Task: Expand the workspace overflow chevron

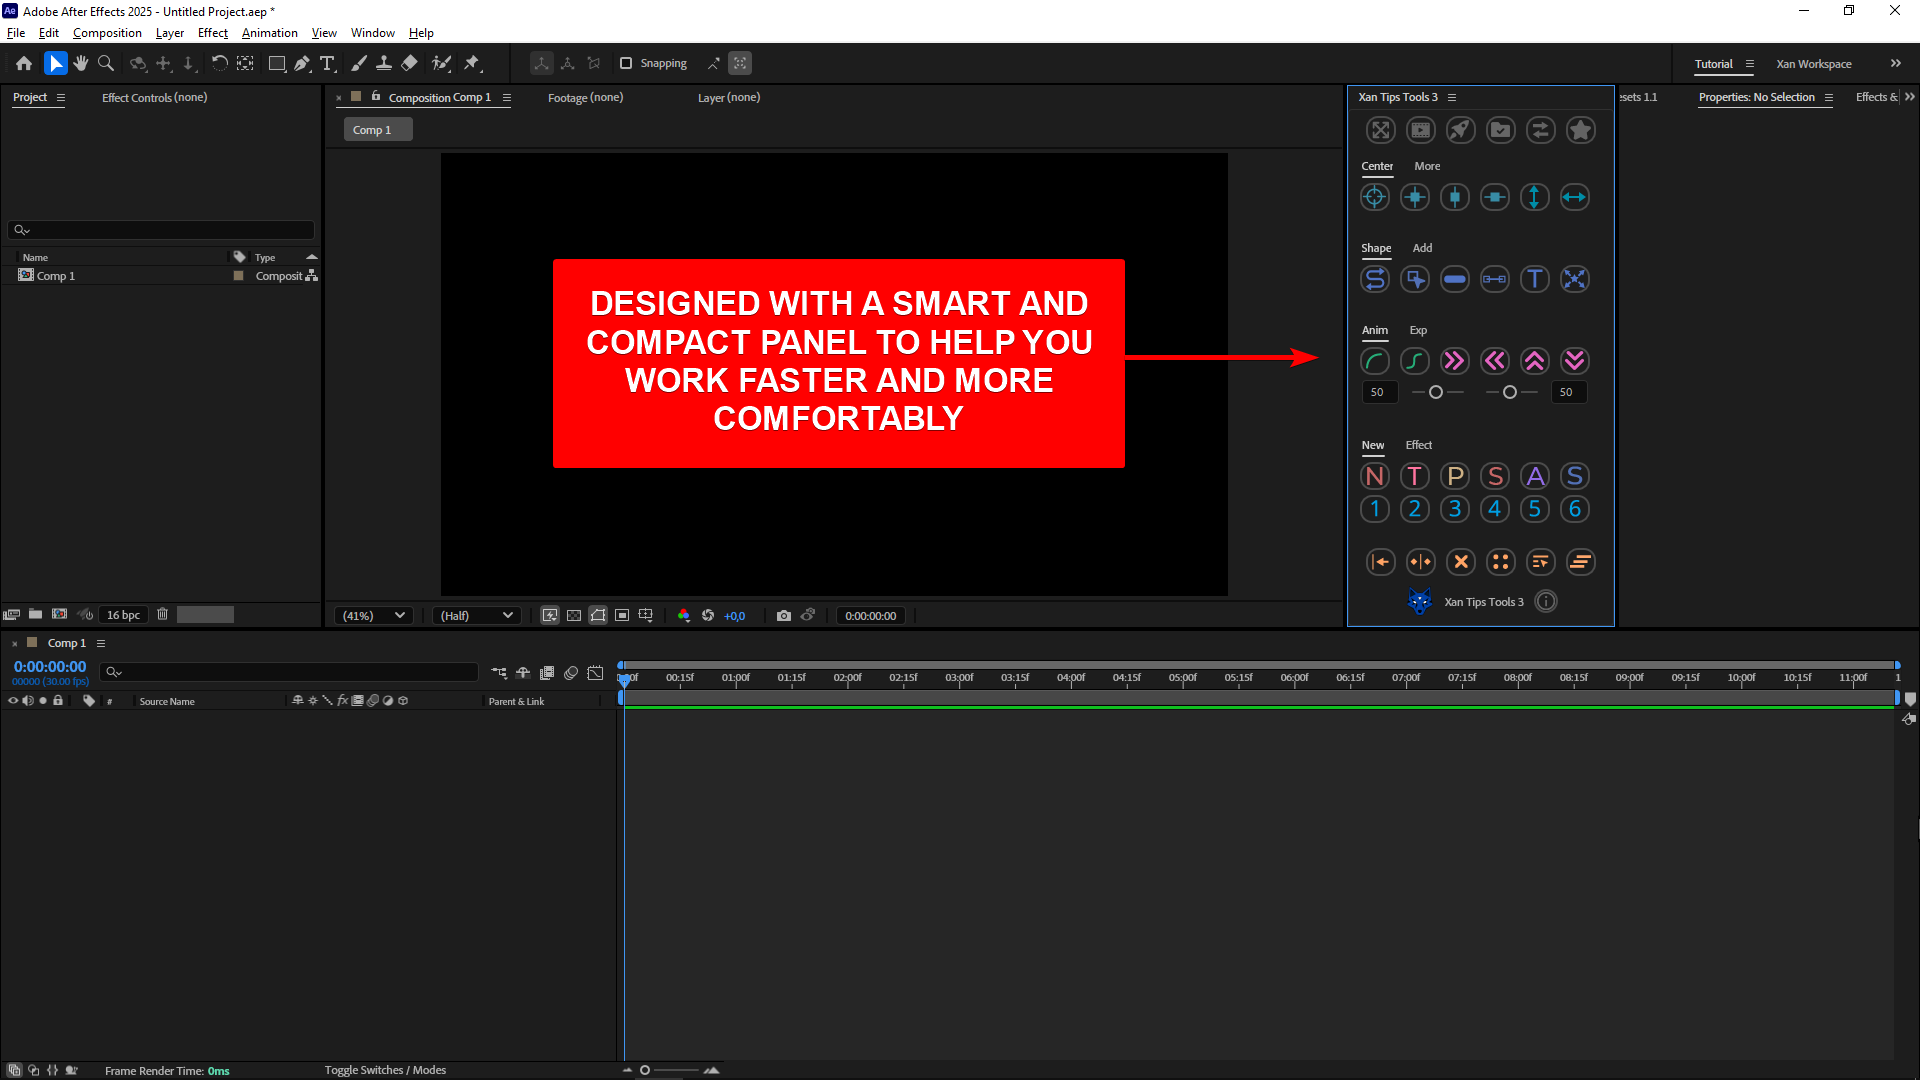Action: [1896, 63]
